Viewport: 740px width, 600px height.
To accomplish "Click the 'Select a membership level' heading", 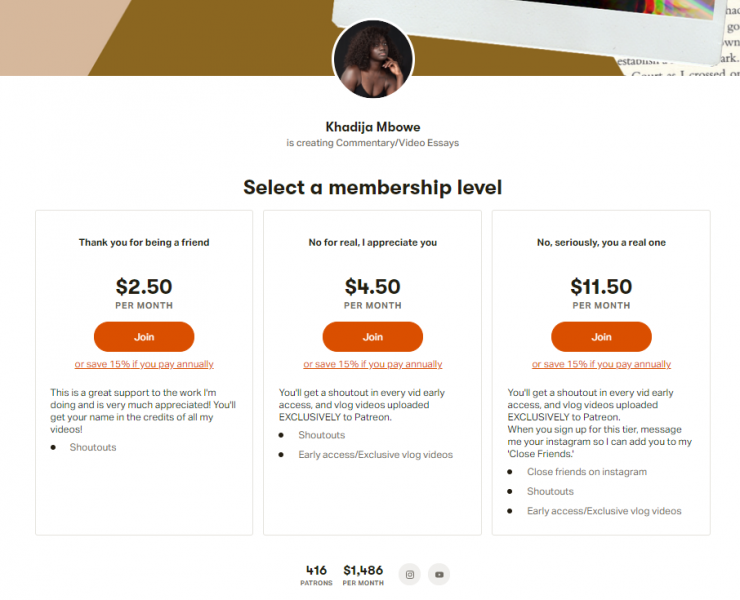I will point(372,187).
